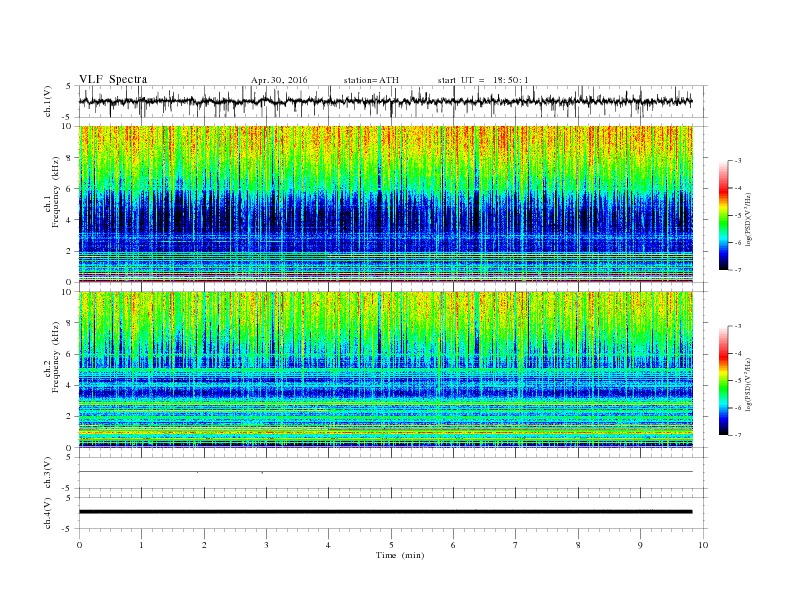Screen dimensions: 792x612
Task: Select the date text 'Apr. 30, 2016'
Action: click(x=279, y=80)
